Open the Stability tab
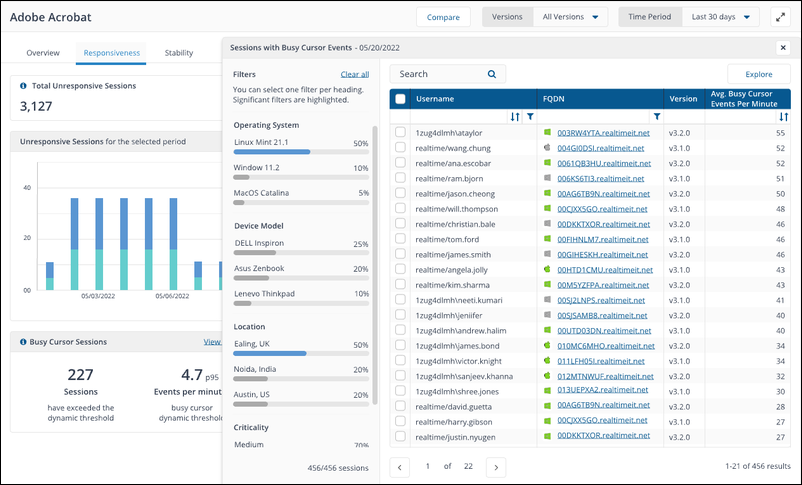 [x=179, y=52]
